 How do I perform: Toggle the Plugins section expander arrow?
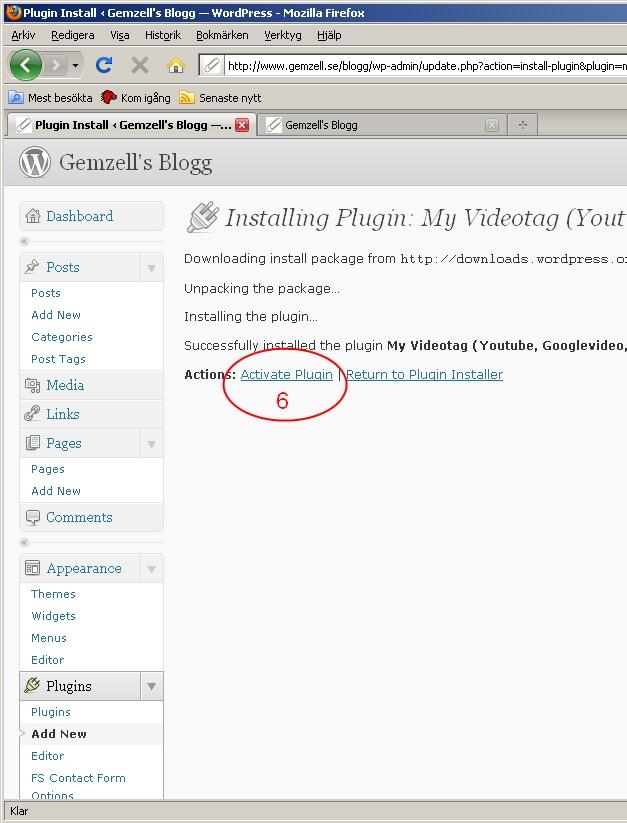click(151, 686)
